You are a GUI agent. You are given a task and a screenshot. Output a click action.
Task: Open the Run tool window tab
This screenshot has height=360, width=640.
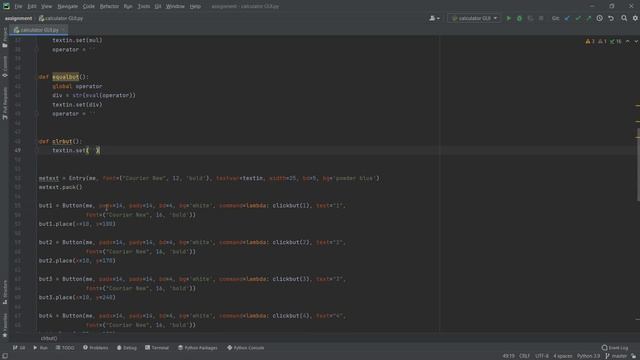tap(40, 348)
